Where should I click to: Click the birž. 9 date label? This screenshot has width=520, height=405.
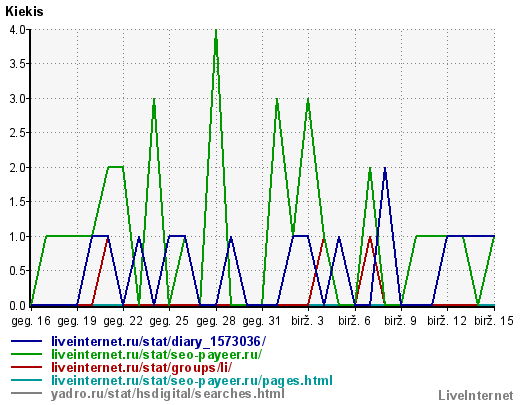[400, 321]
